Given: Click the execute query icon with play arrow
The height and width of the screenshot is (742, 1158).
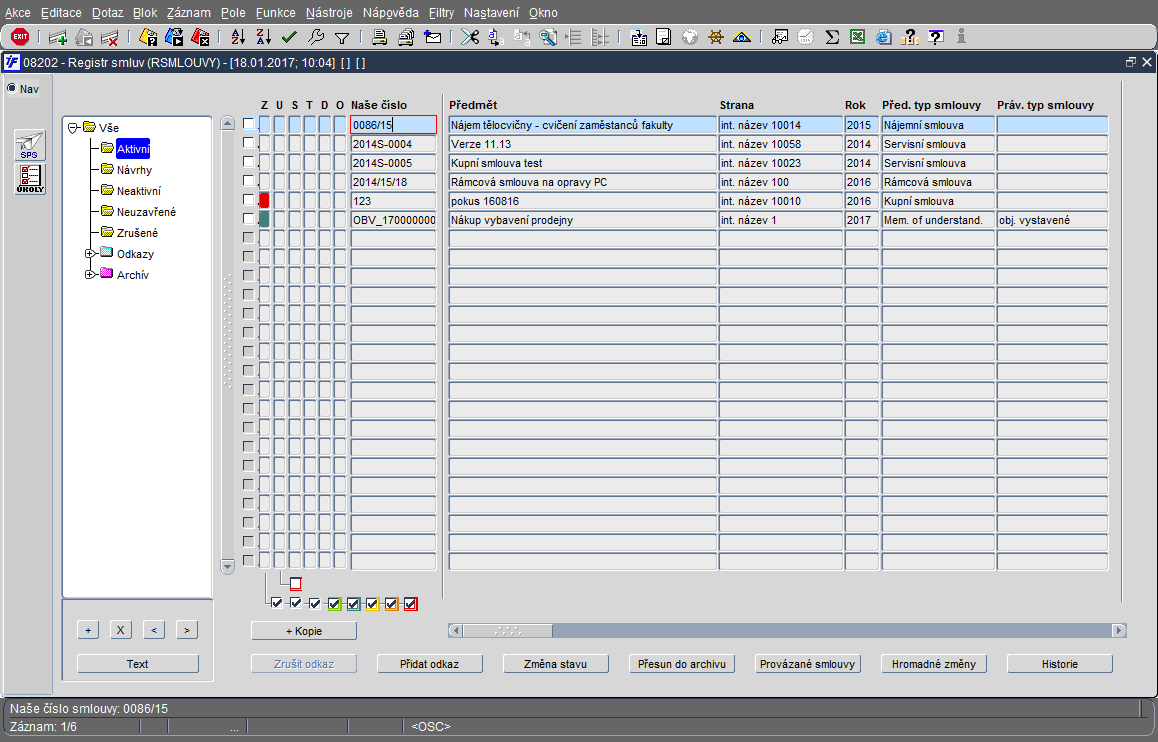Looking at the screenshot, I should [174, 37].
